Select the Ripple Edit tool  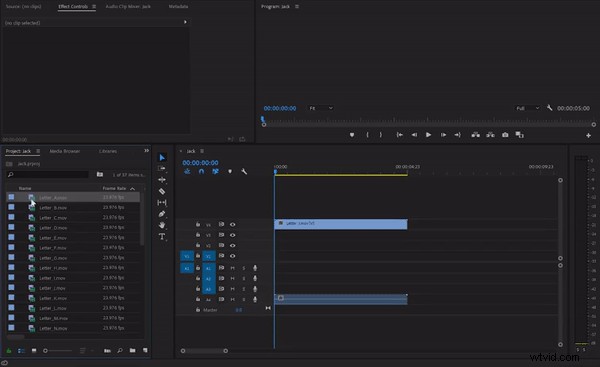tap(162, 179)
